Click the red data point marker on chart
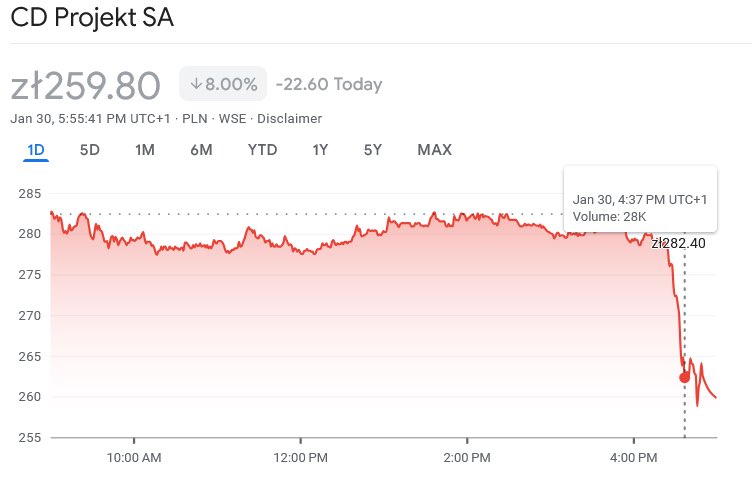 point(684,377)
